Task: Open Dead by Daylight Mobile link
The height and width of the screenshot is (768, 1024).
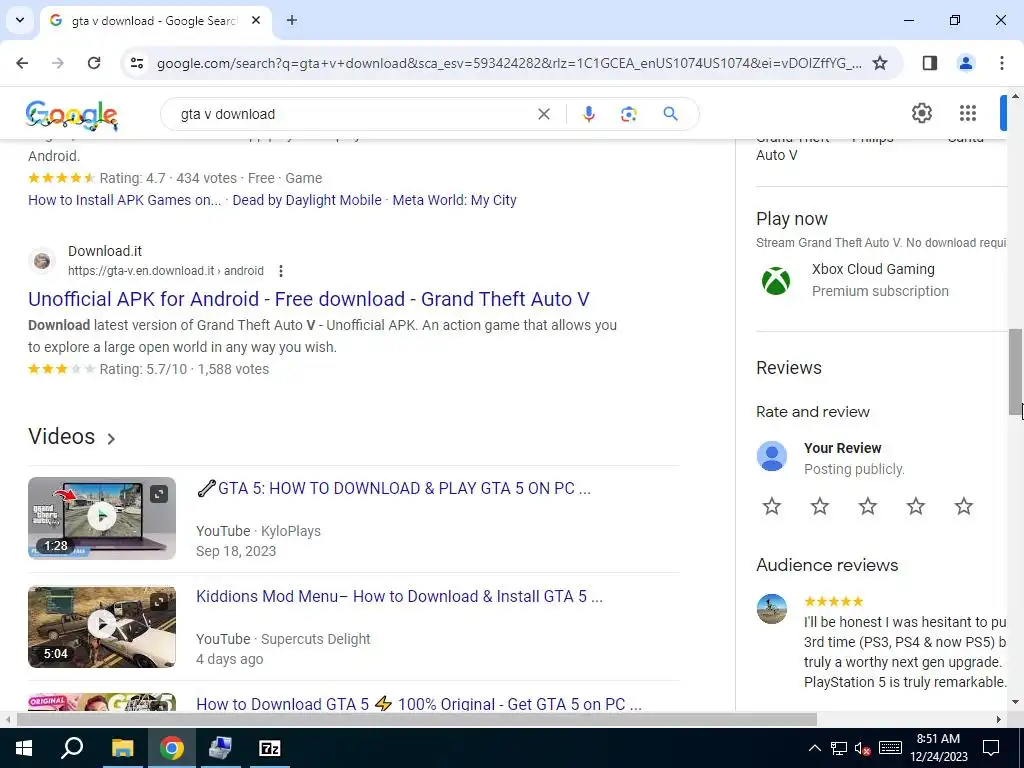Action: (x=307, y=200)
